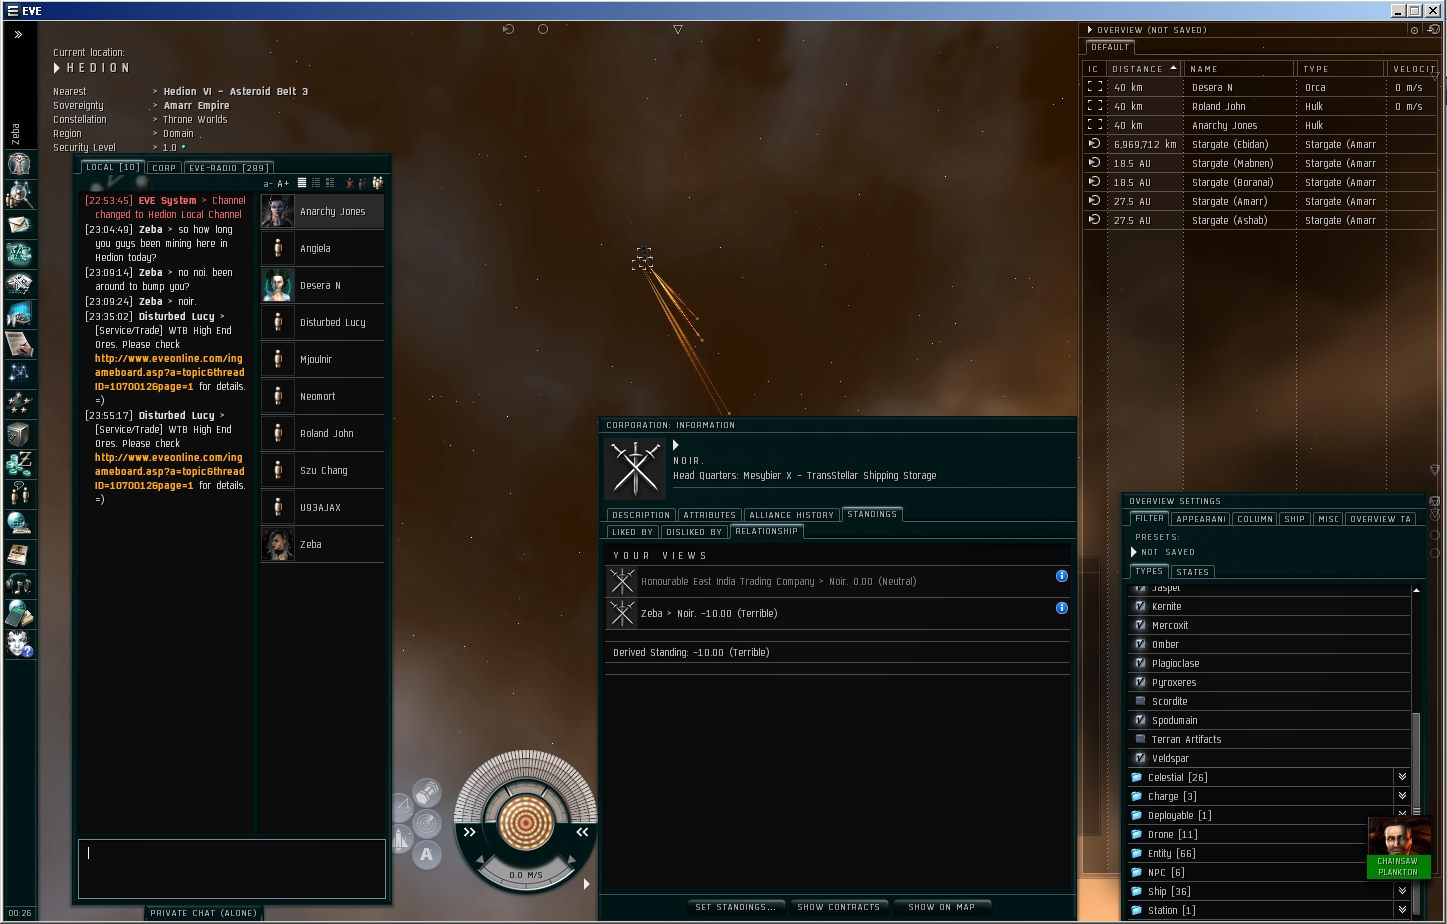Screen dimensions: 1447x924
Task: Click the Local chat message input box
Action: tap(232, 869)
